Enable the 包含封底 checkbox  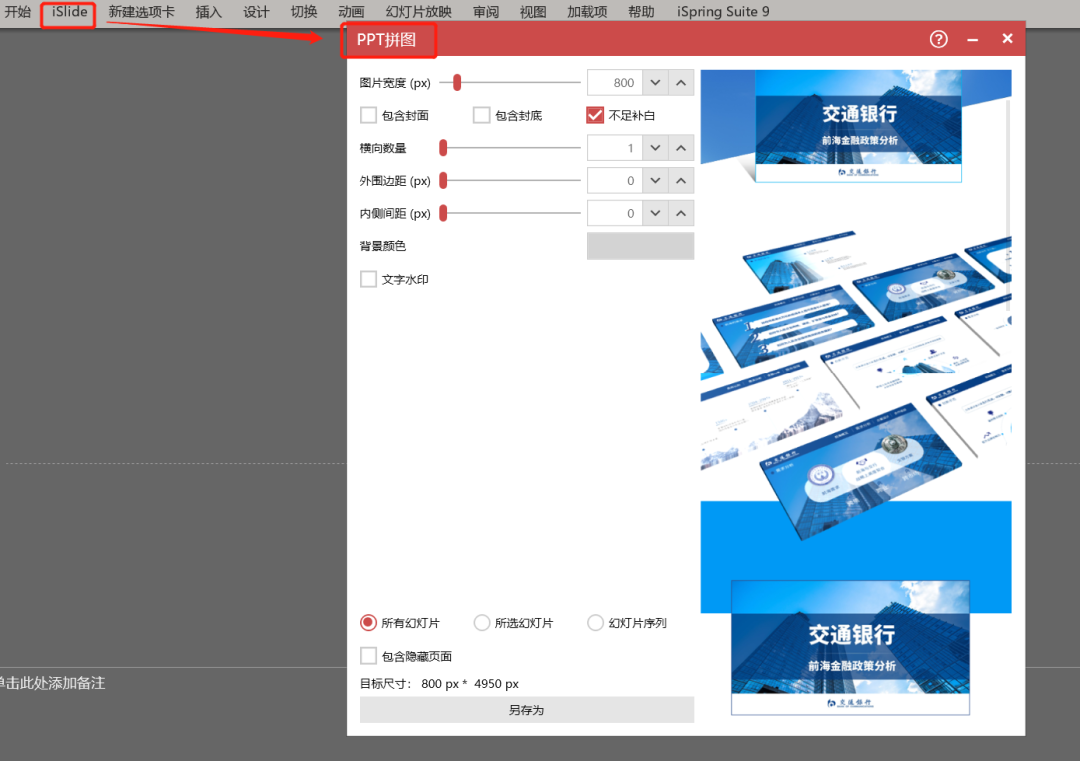pos(481,115)
